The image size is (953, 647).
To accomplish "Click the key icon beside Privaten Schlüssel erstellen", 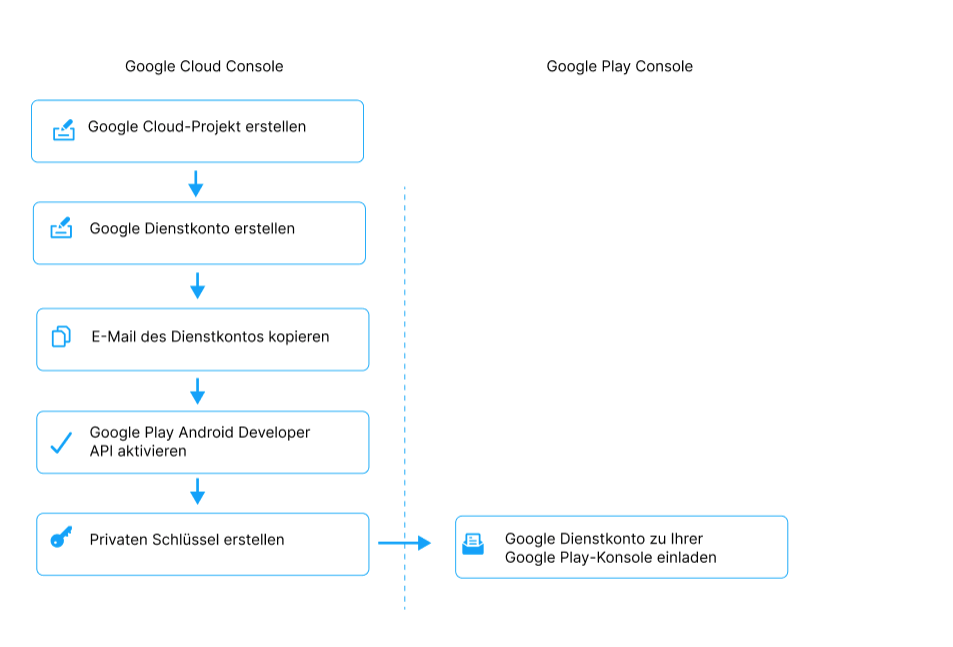I will 61,537.
